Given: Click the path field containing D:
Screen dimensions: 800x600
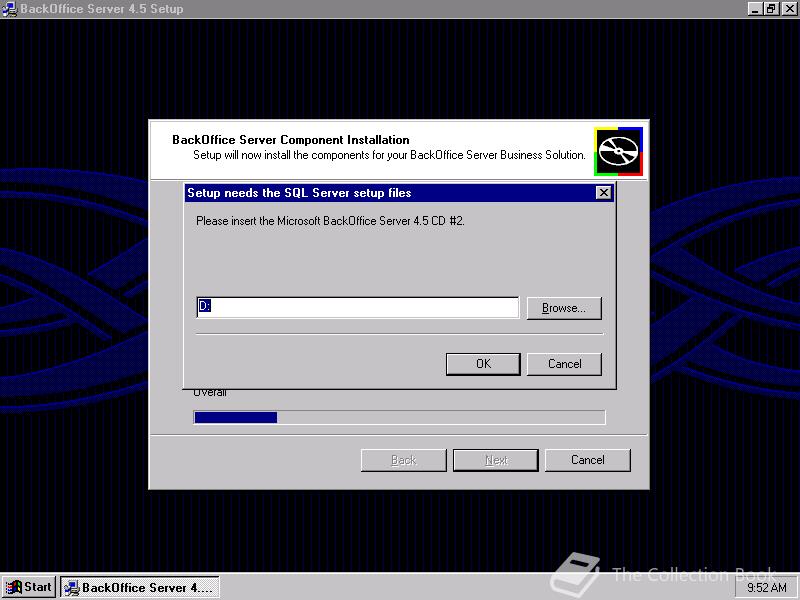Looking at the screenshot, I should pos(358,307).
